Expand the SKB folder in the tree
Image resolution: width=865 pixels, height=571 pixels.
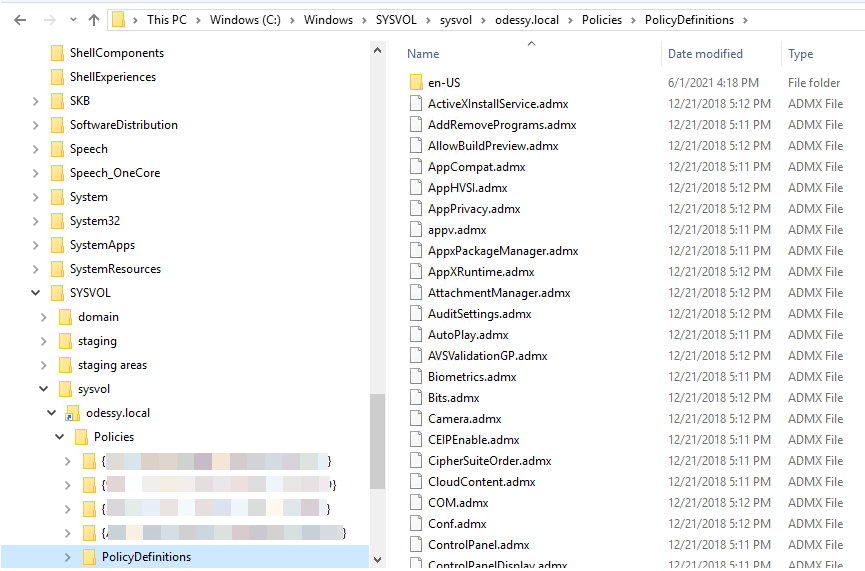point(36,101)
